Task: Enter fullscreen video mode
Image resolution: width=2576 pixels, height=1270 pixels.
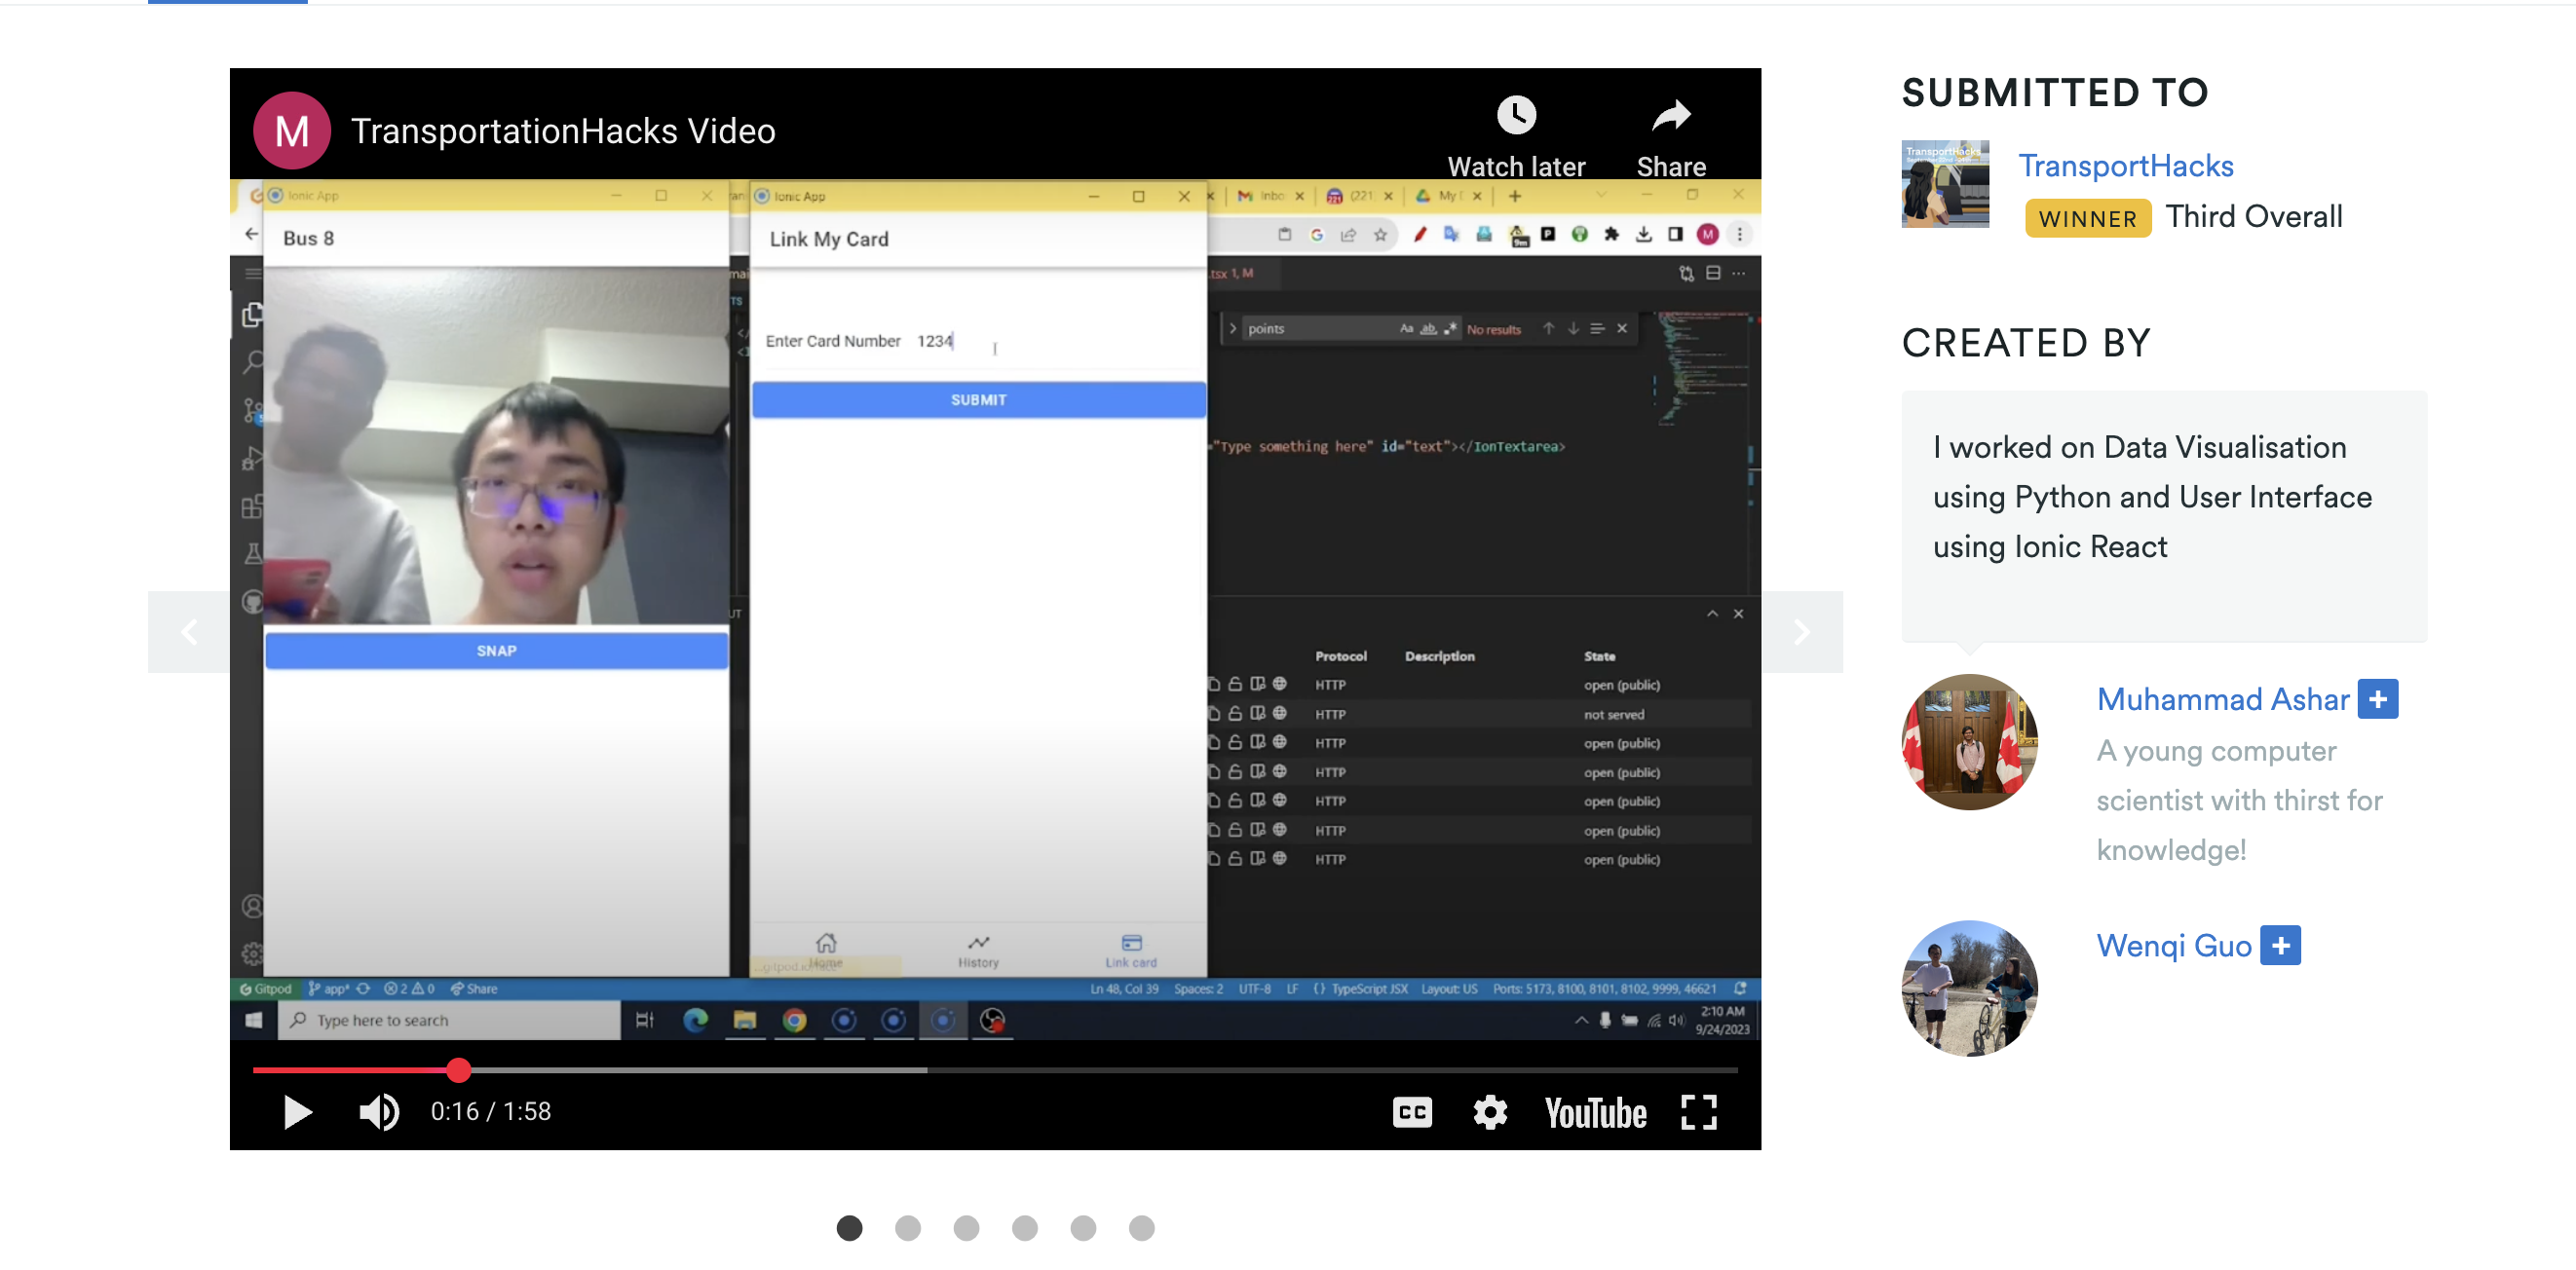Action: click(1698, 1112)
